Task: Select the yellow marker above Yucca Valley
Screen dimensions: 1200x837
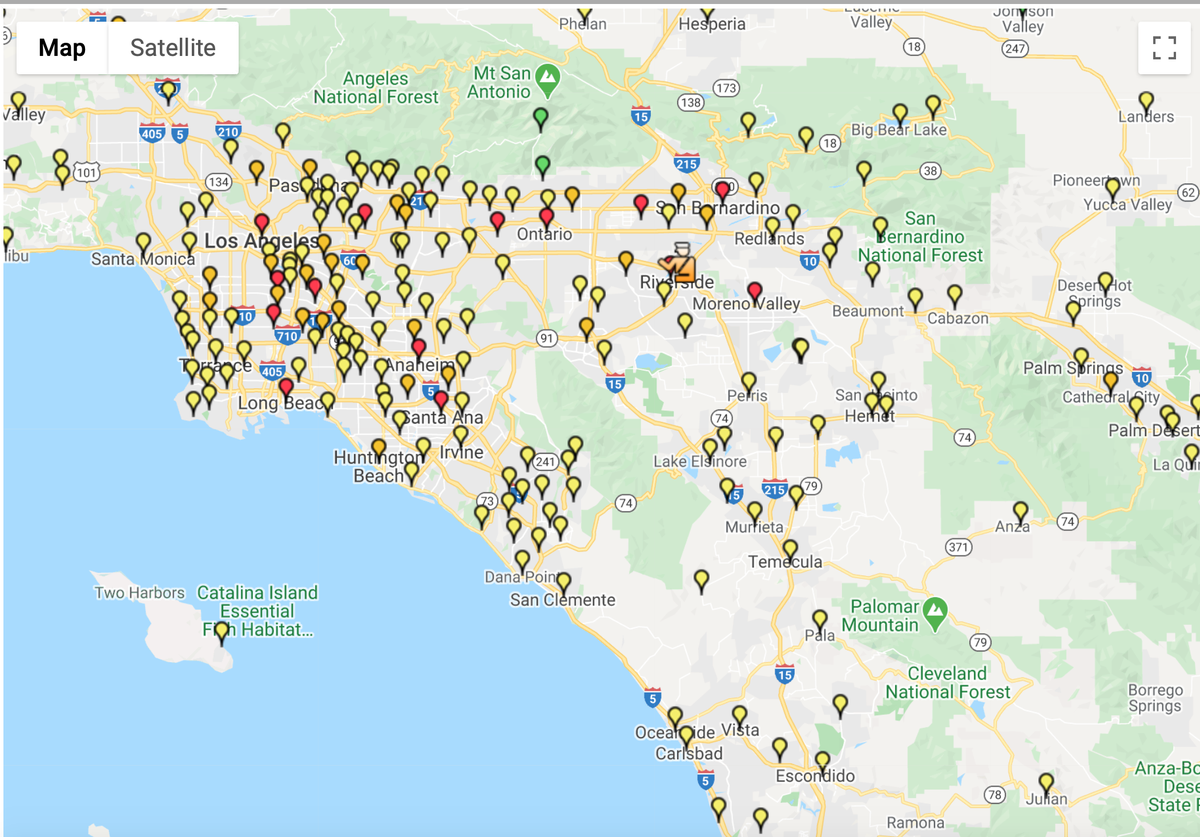Action: click(x=1113, y=190)
